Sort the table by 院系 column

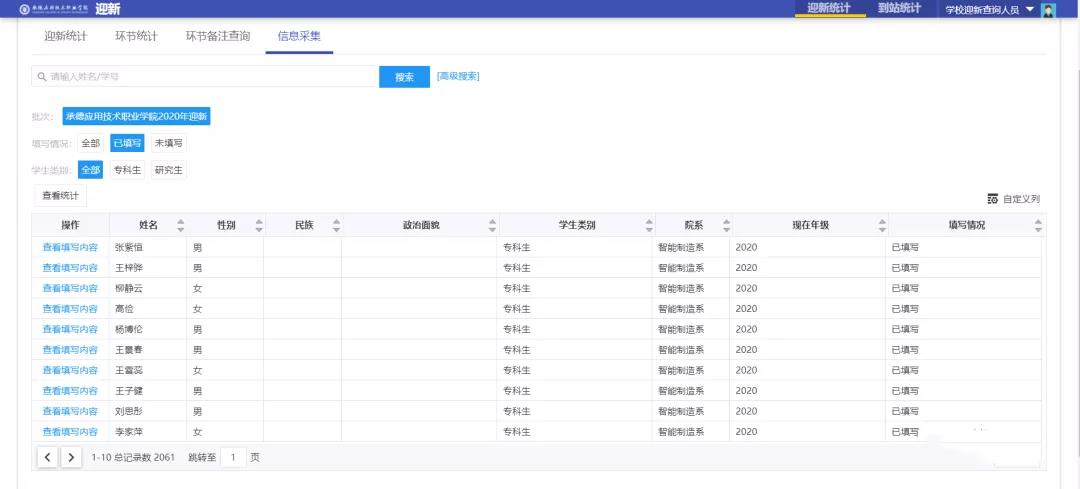(726, 225)
